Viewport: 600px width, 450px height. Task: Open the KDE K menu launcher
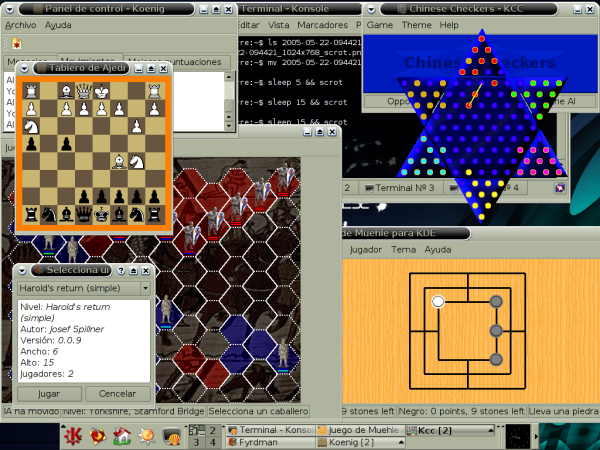point(73,436)
